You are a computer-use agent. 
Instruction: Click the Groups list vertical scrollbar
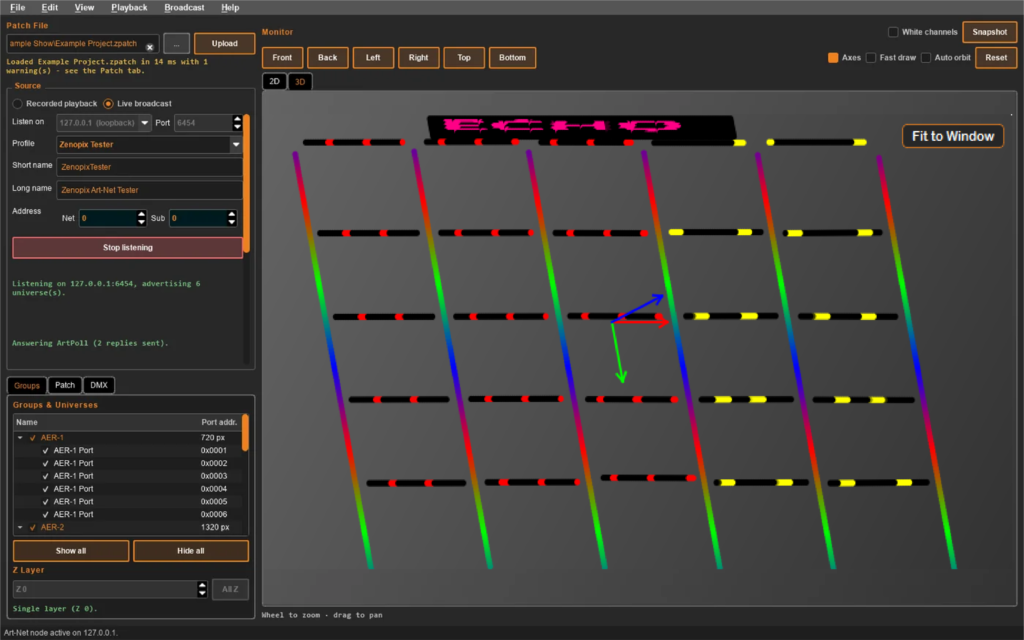pyautogui.click(x=246, y=432)
